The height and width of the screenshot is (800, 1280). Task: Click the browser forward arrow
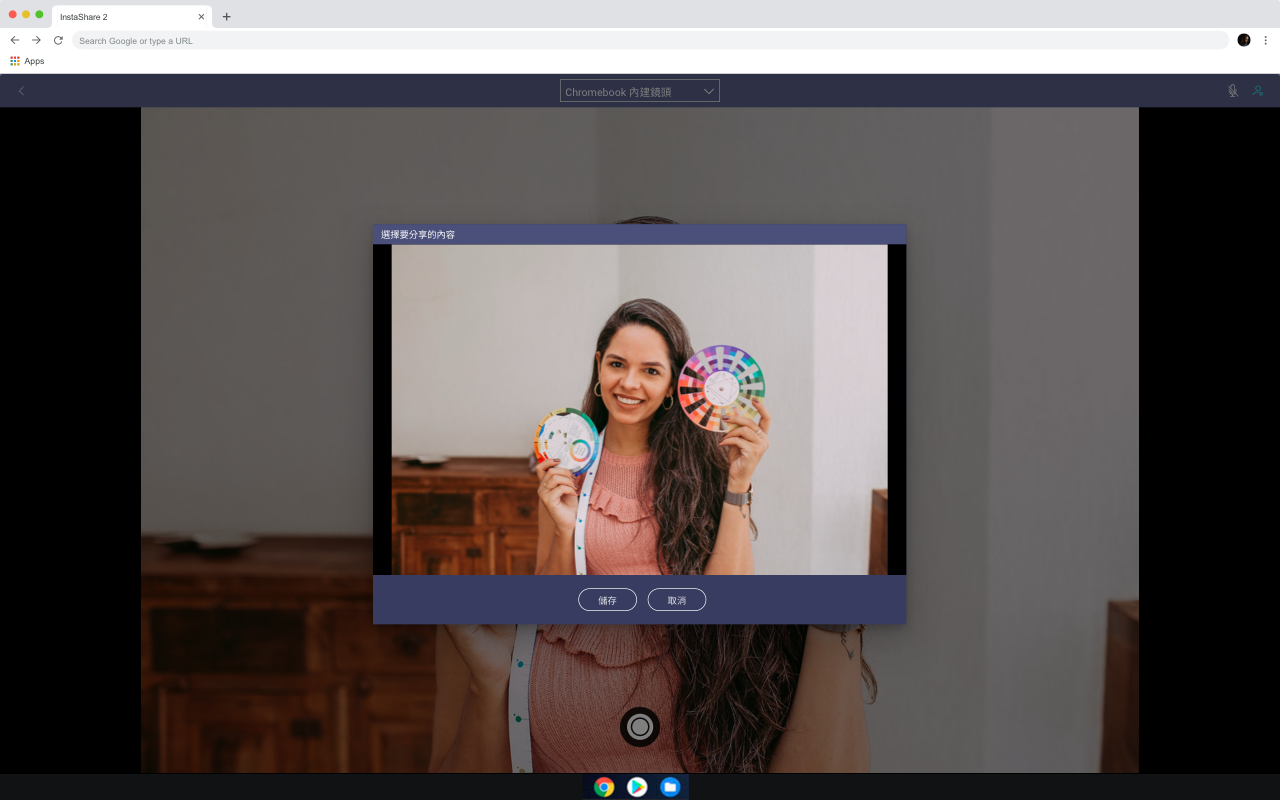pos(36,40)
